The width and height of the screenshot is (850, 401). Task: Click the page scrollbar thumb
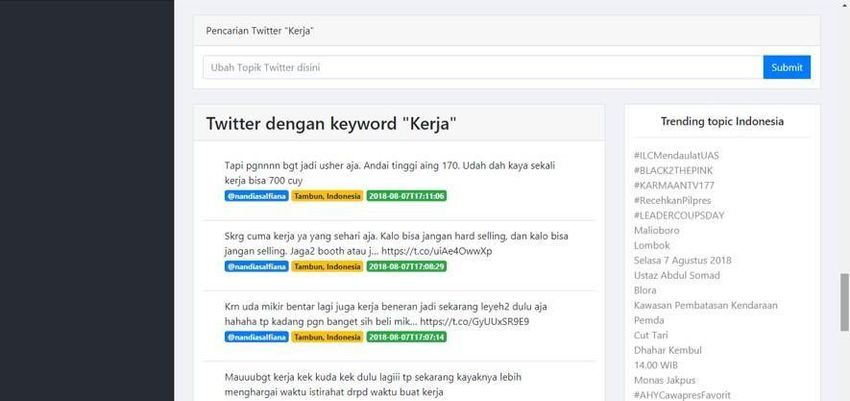point(844,302)
